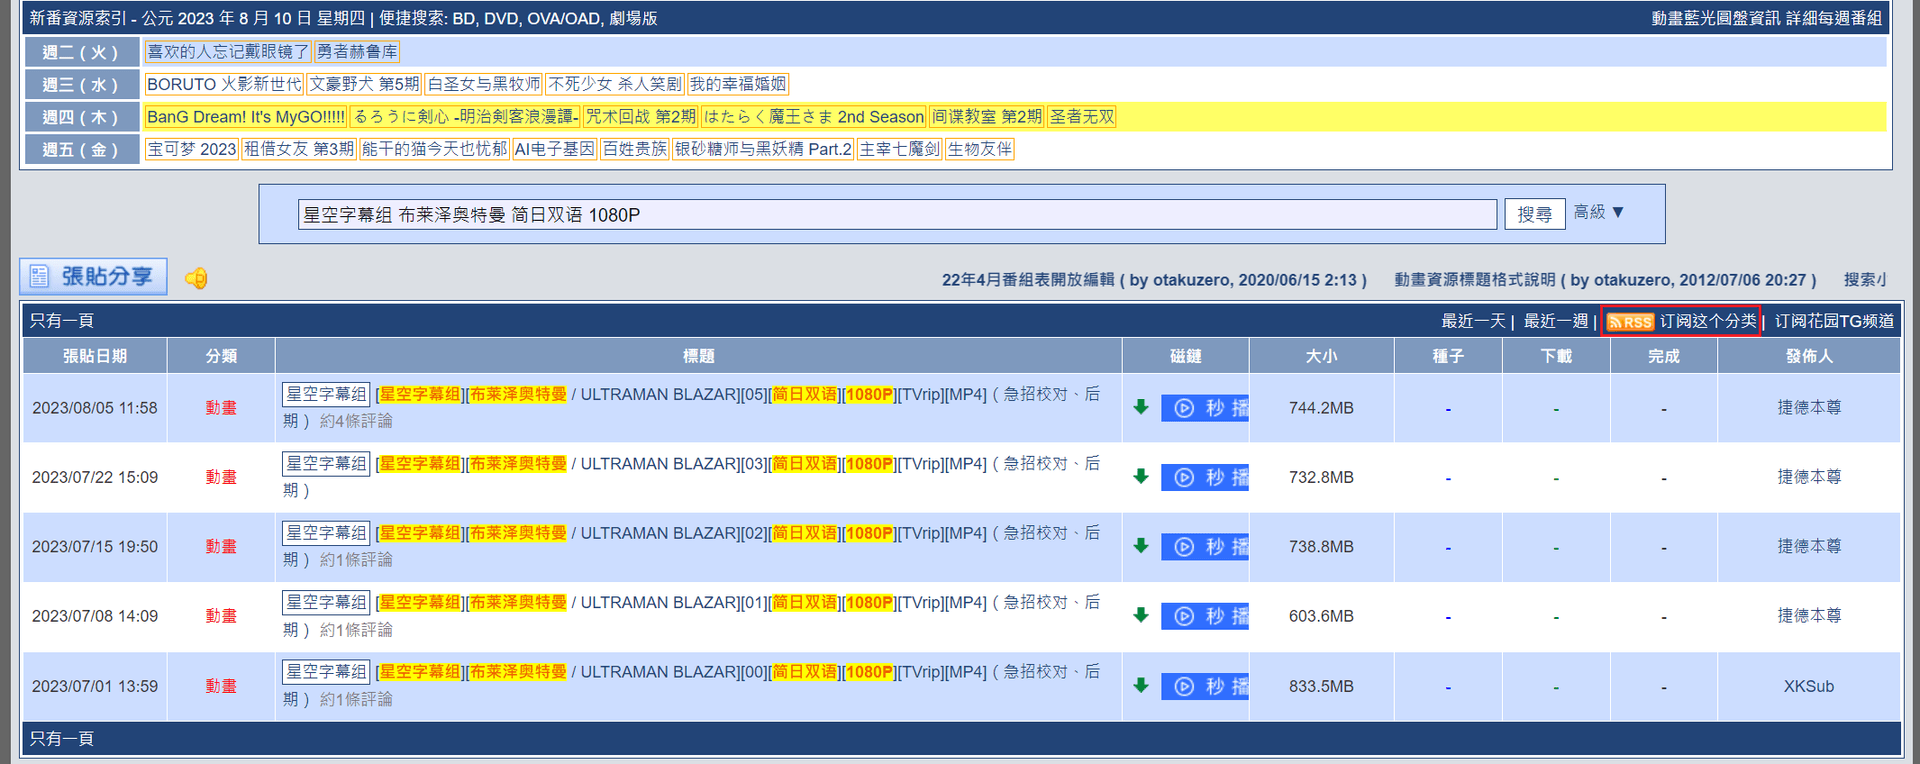Select 週二（火）day tab
The image size is (1920, 764).
81,52
